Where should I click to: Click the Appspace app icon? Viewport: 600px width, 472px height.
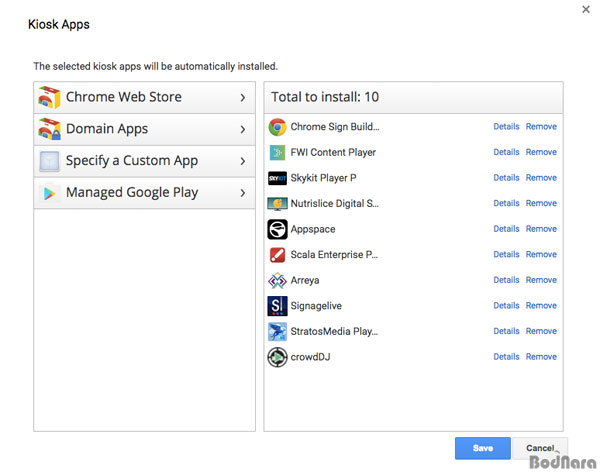coord(277,229)
